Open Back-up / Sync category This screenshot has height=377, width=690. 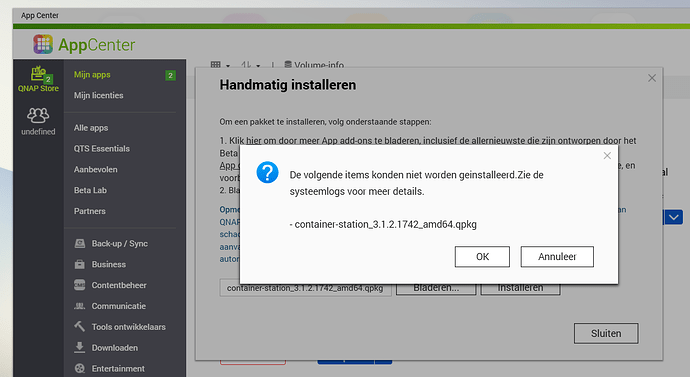120,244
